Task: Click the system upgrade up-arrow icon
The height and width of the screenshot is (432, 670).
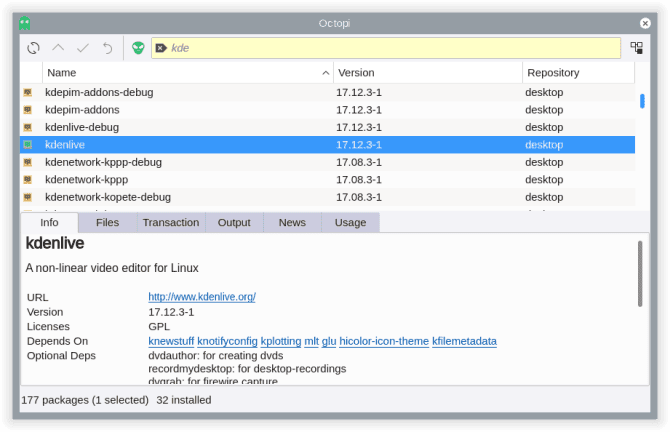Action: pos(58,48)
